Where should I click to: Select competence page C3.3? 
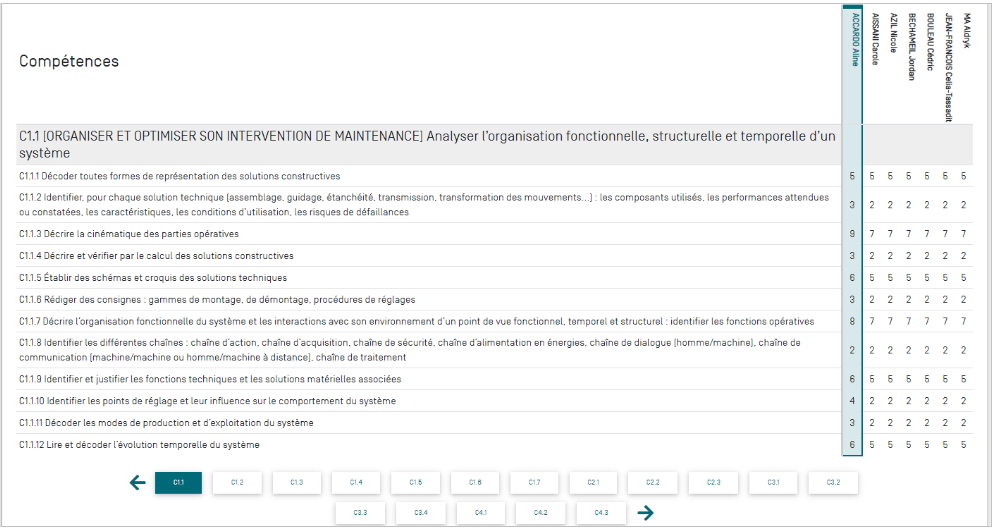(x=360, y=513)
